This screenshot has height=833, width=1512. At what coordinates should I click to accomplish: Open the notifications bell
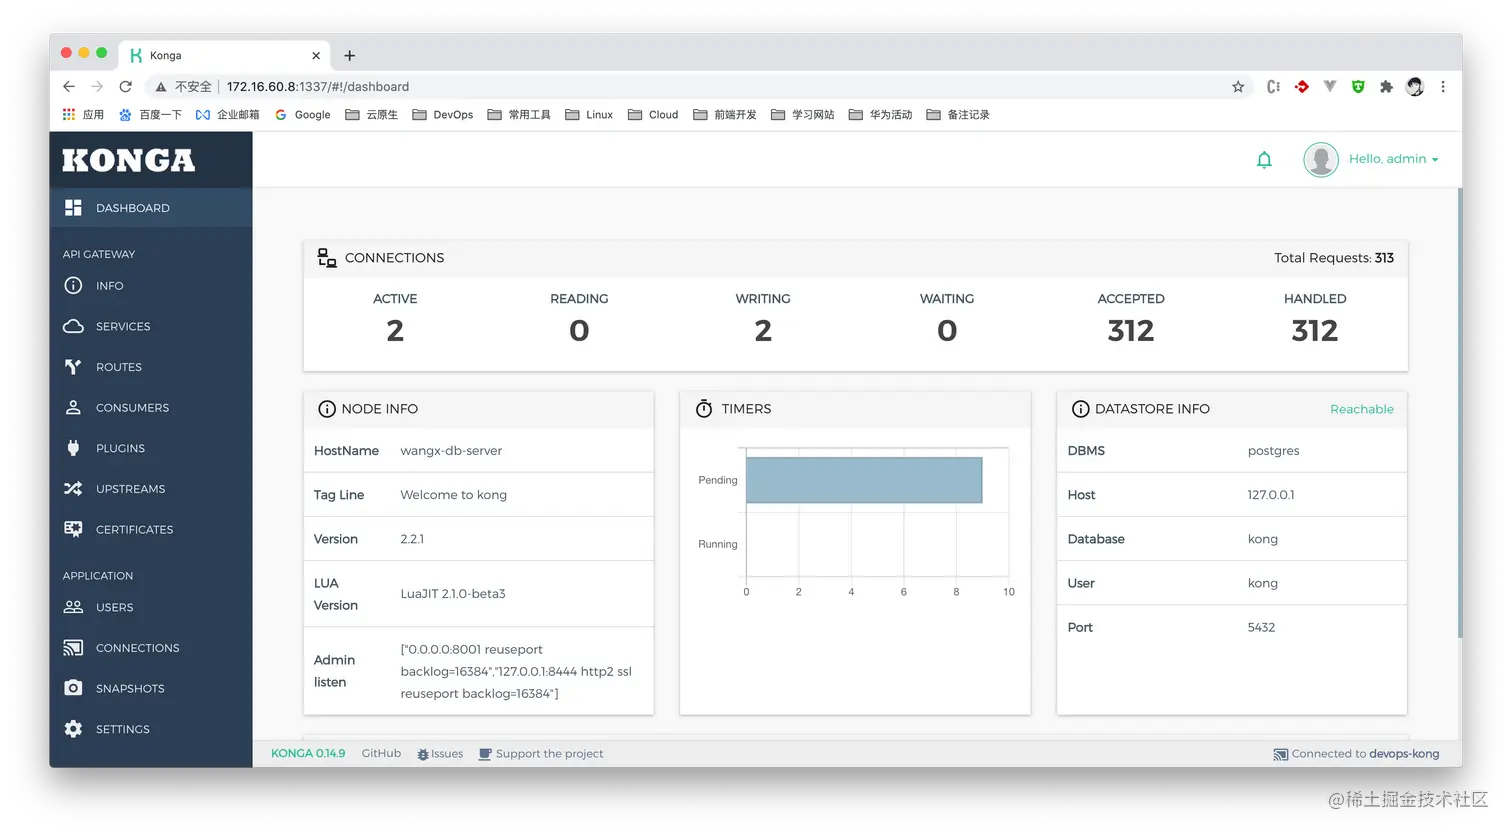click(1264, 160)
